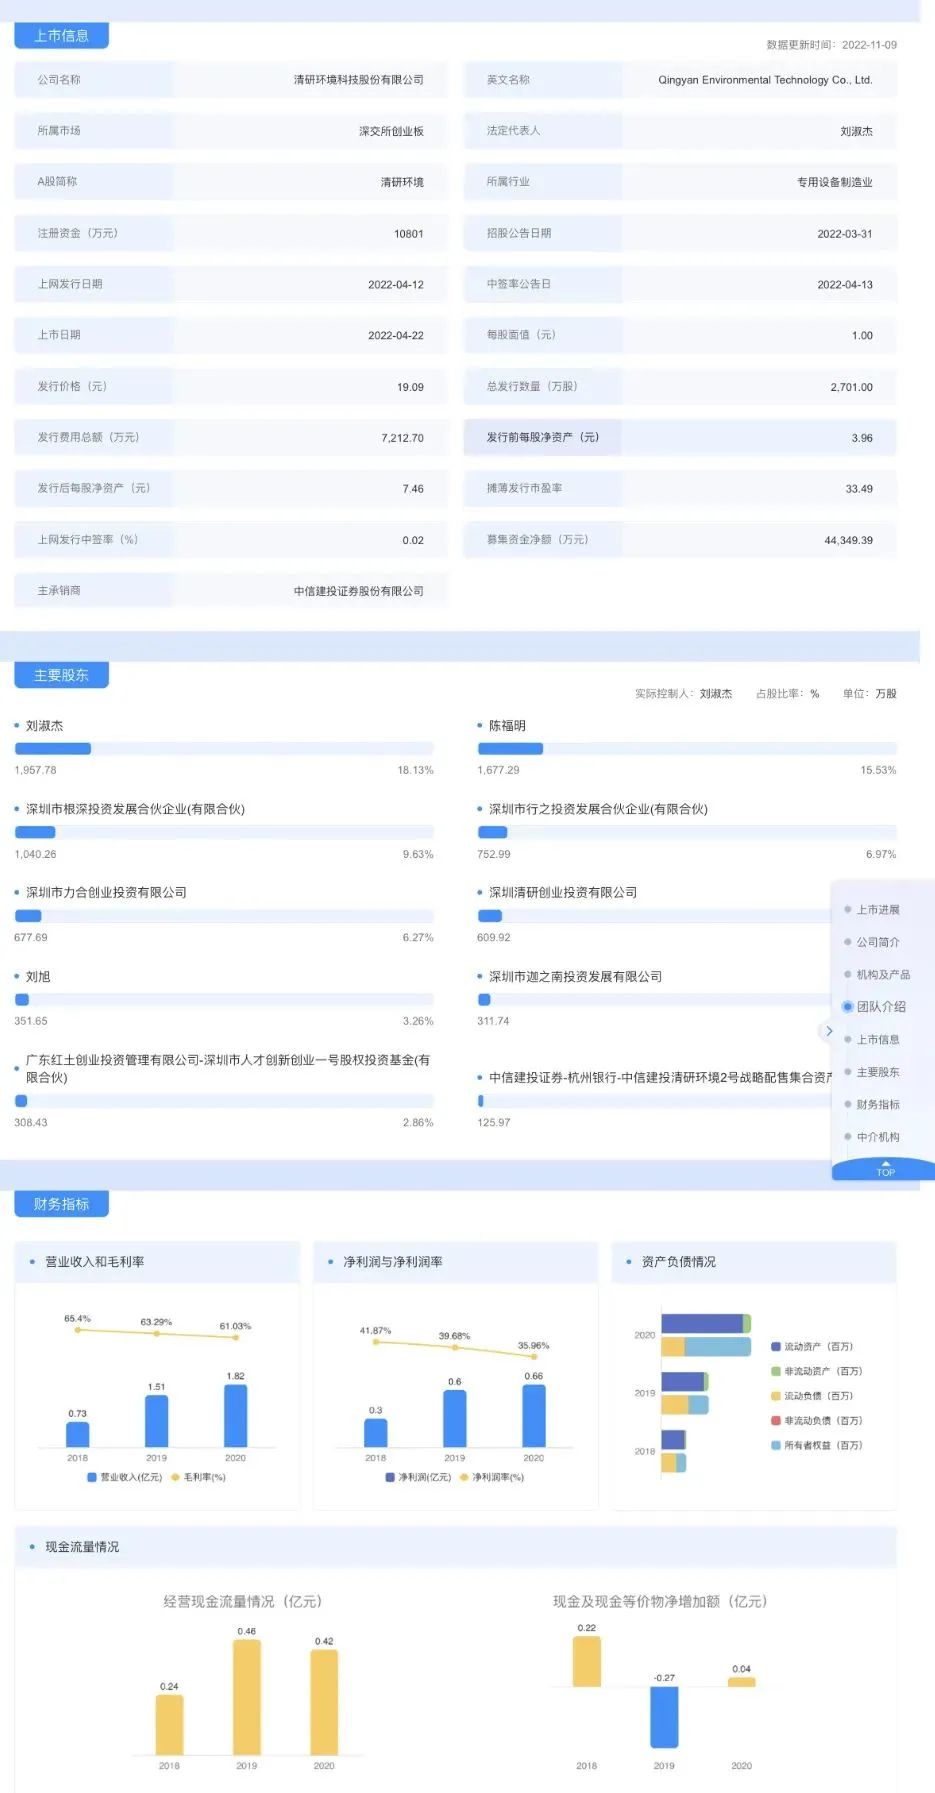Go to 公司简介 section in side menu

coord(877,942)
